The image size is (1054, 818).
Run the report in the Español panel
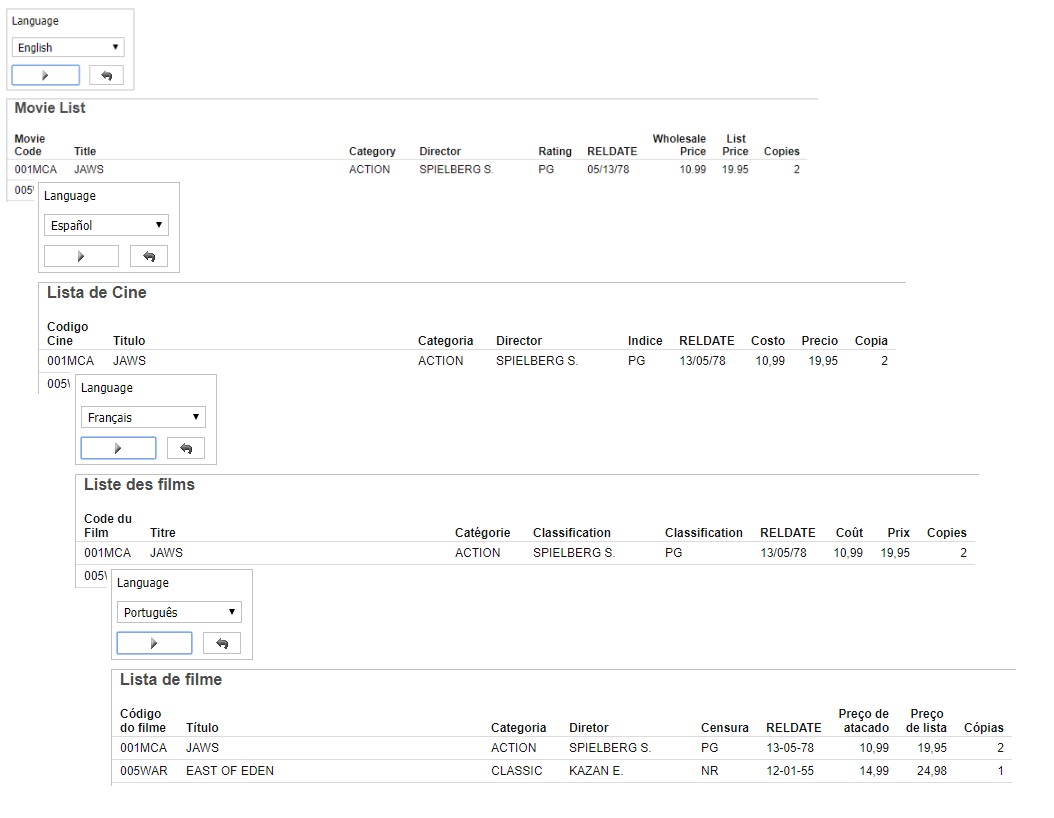coord(81,256)
